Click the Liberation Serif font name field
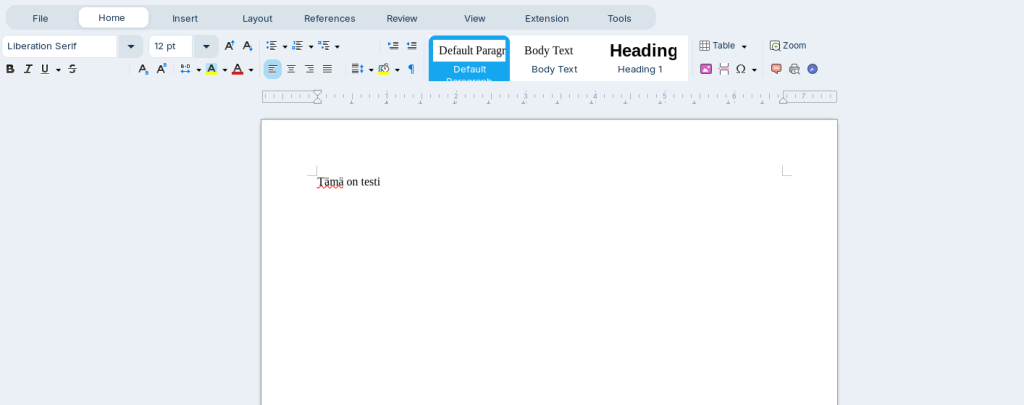The width and height of the screenshot is (1024, 405). 59,46
